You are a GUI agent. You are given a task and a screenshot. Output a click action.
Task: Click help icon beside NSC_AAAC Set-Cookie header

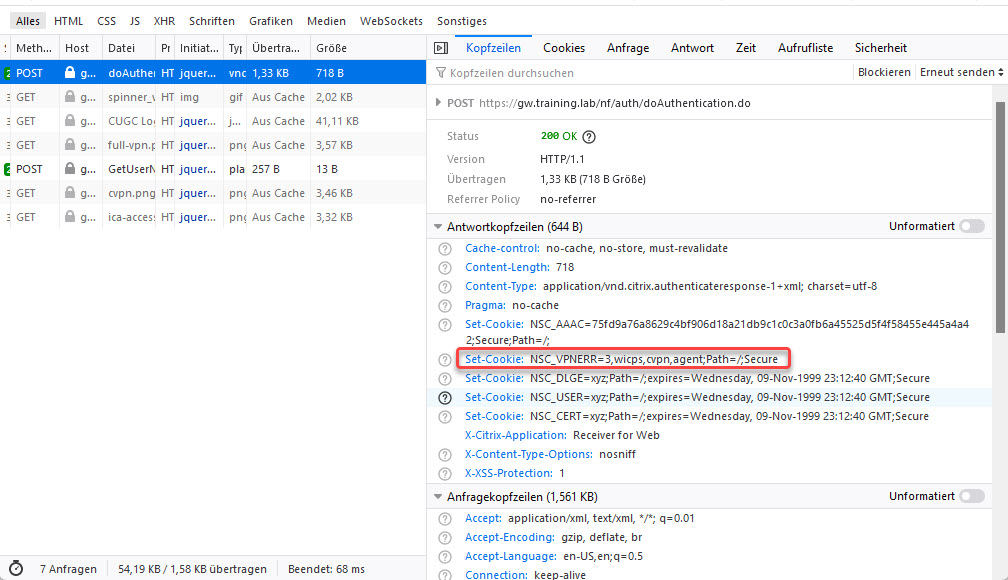[445, 325]
